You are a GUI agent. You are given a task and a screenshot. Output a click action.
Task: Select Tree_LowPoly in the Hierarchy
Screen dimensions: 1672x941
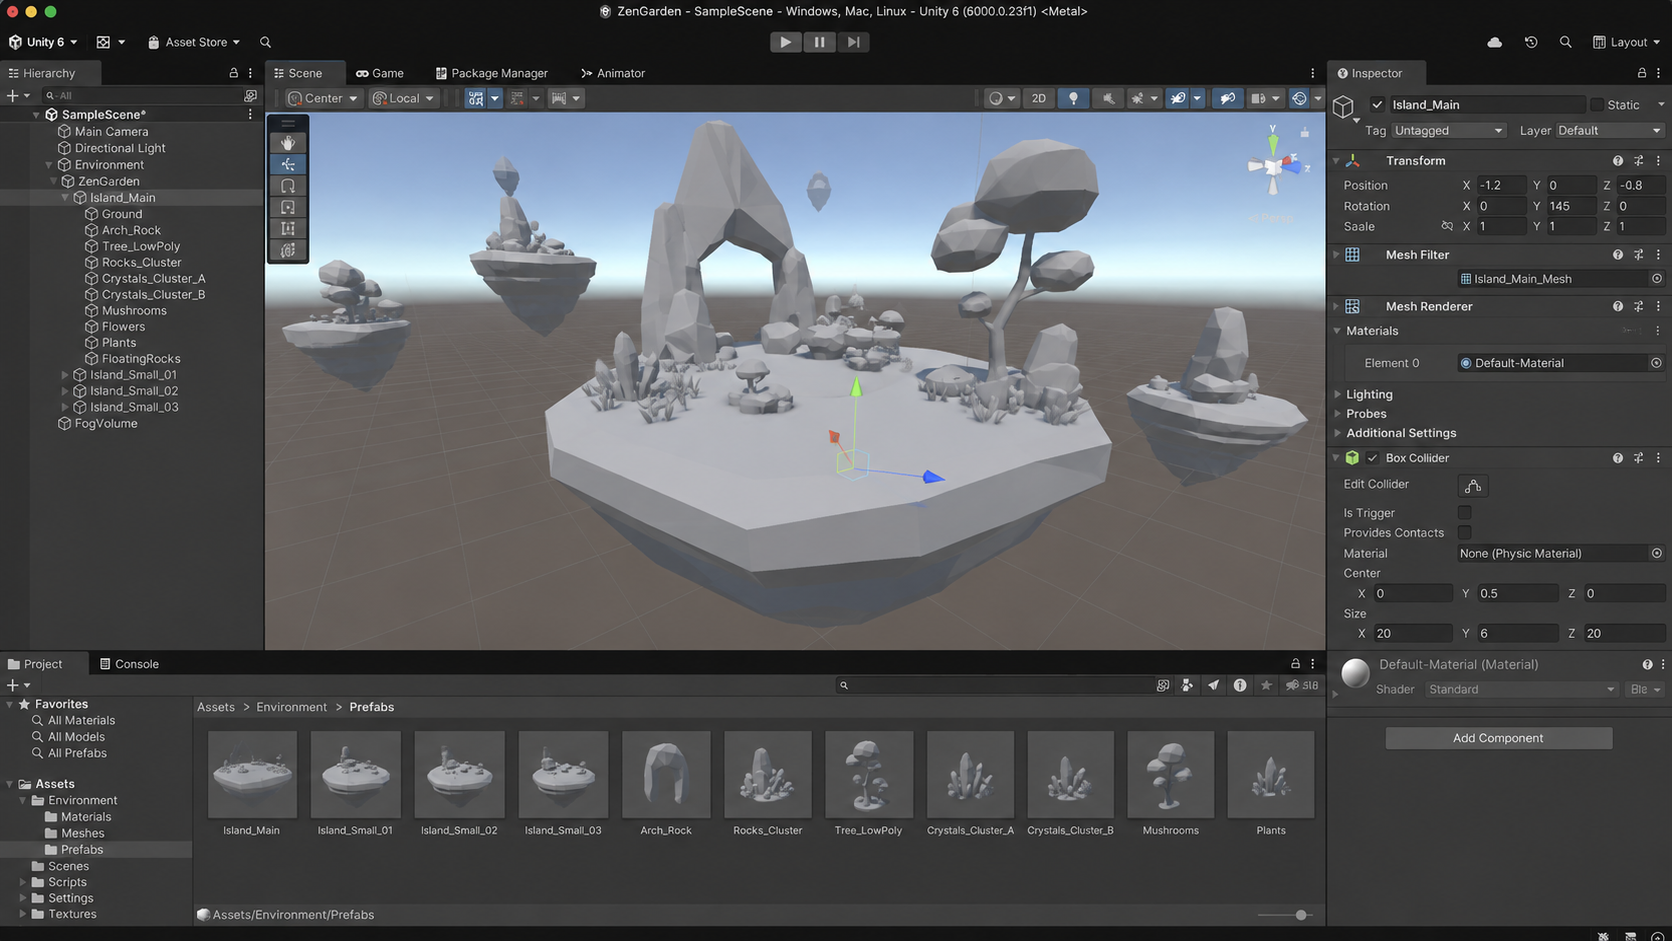(141, 247)
